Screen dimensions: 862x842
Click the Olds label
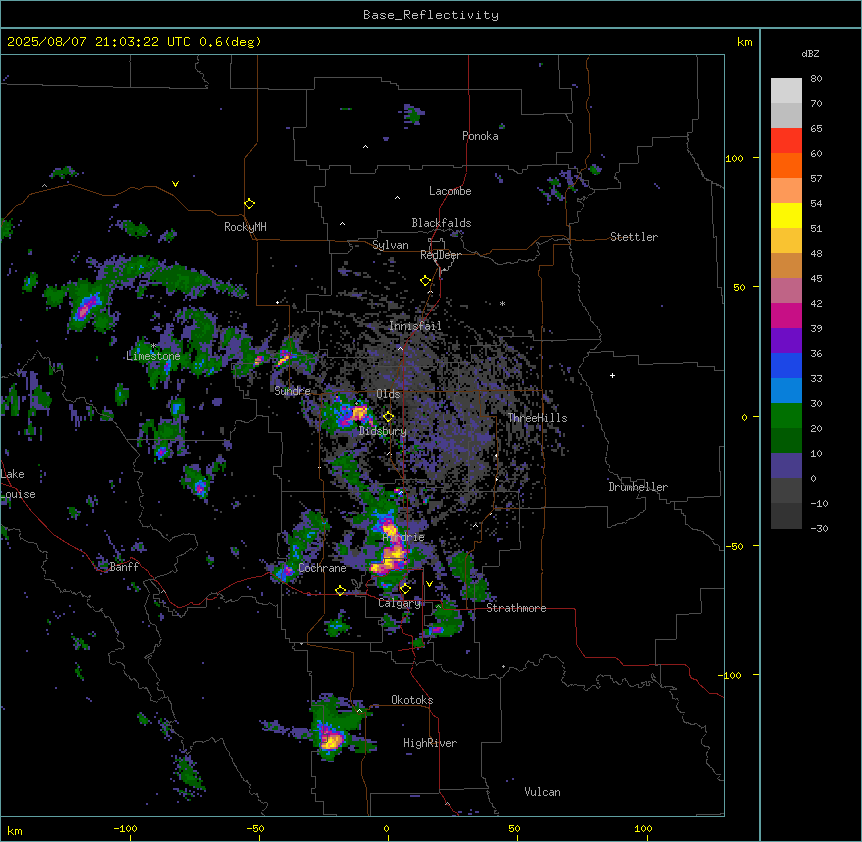click(388, 394)
